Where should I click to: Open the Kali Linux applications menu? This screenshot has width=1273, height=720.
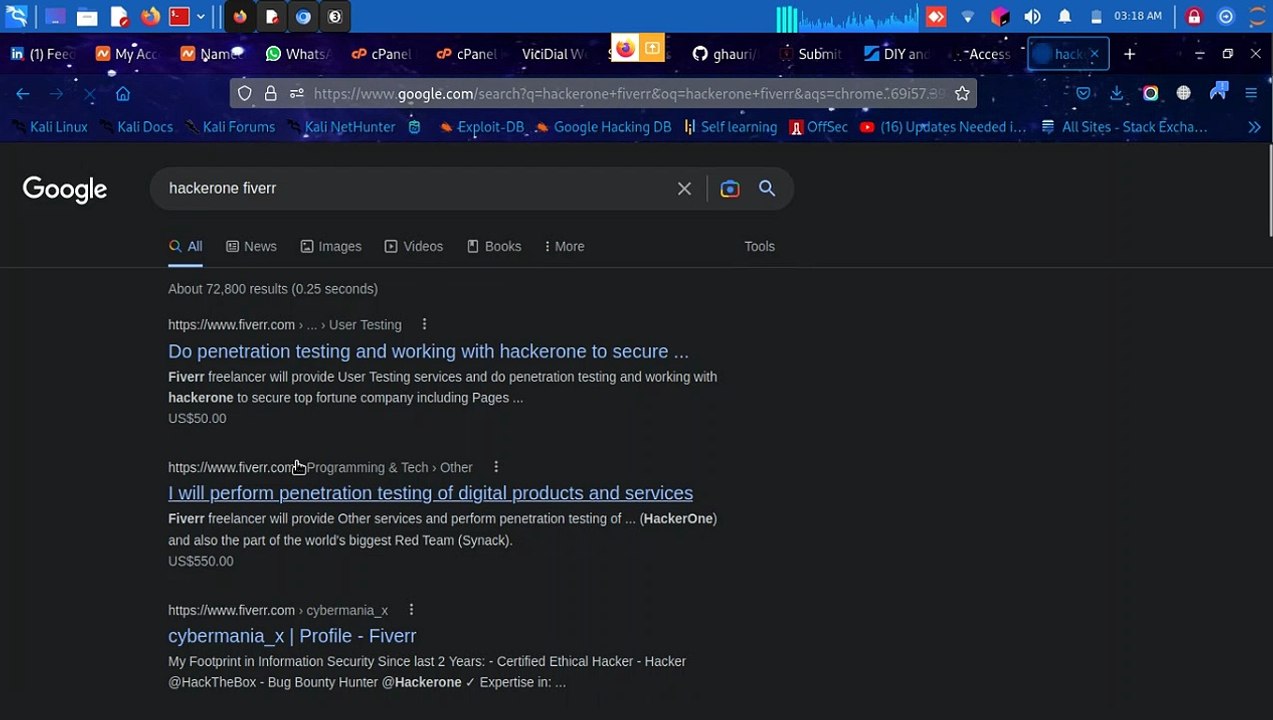click(x=16, y=16)
